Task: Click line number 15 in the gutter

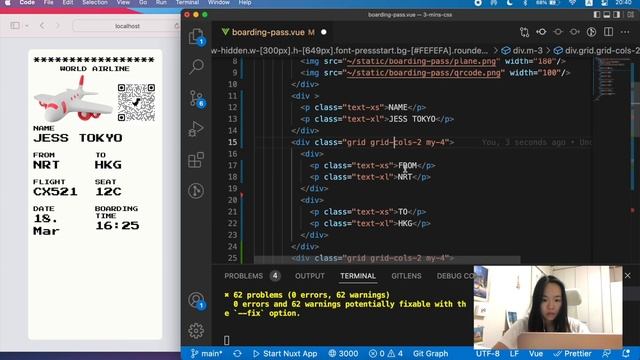Action: click(232, 142)
